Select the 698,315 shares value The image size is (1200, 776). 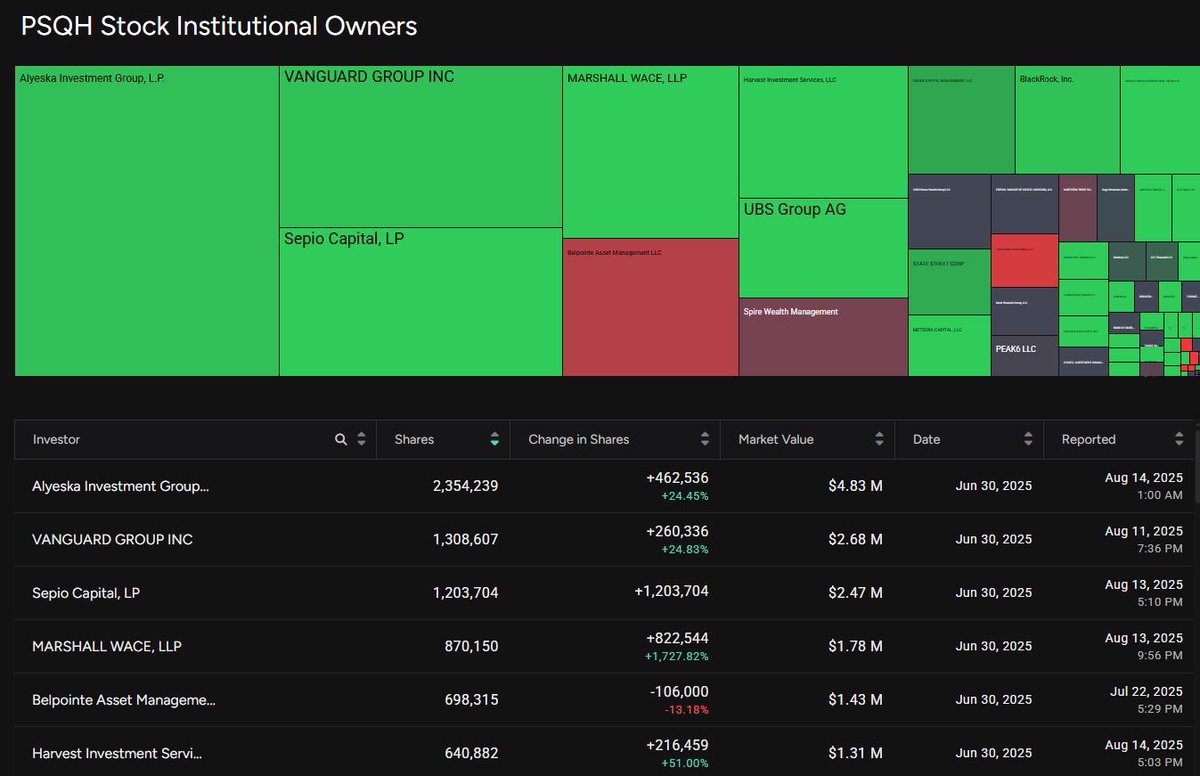[x=471, y=700]
